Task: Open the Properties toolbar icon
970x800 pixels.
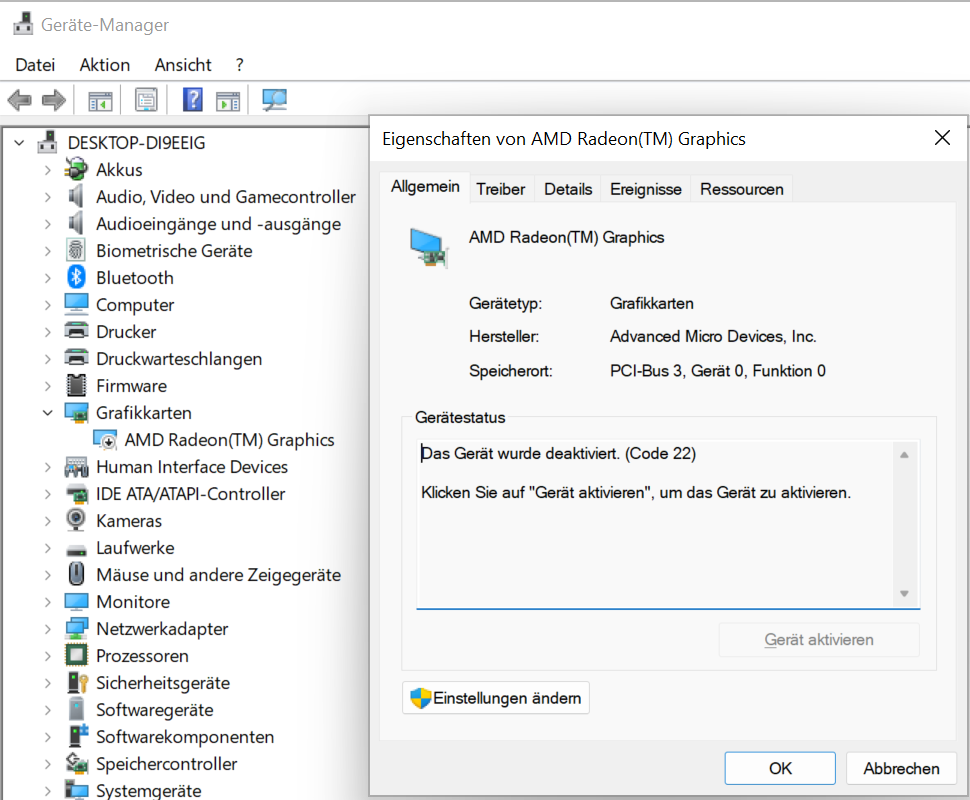Action: click(146, 100)
